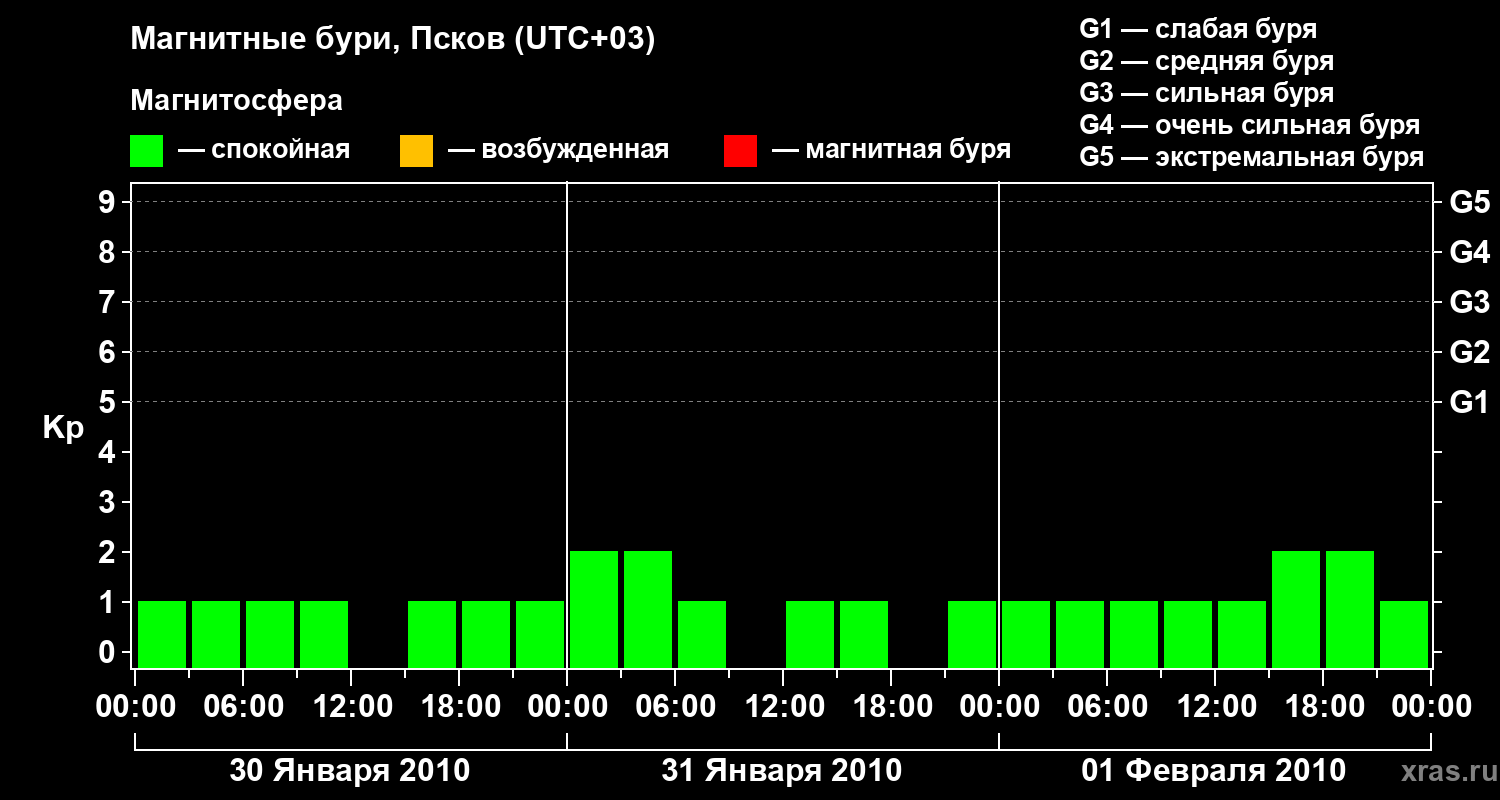The height and width of the screenshot is (800, 1500).
Task: Click the '30 Января 2010' date label
Action: (349, 771)
